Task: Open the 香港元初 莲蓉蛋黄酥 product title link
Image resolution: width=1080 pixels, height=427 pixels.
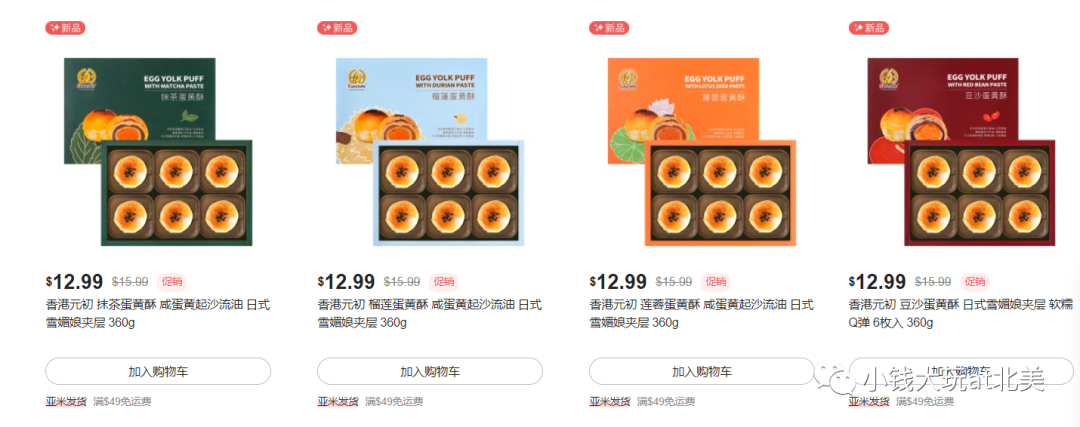Action: 701,313
